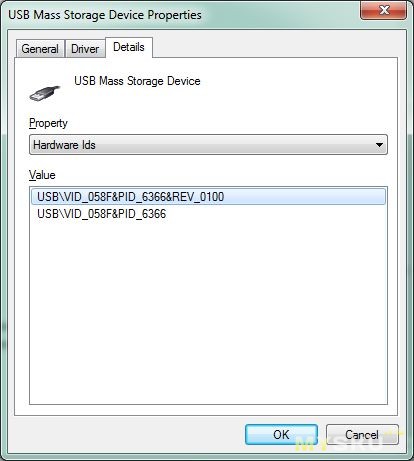Dismiss the dialog with Cancel
The height and width of the screenshot is (461, 414).
(362, 434)
